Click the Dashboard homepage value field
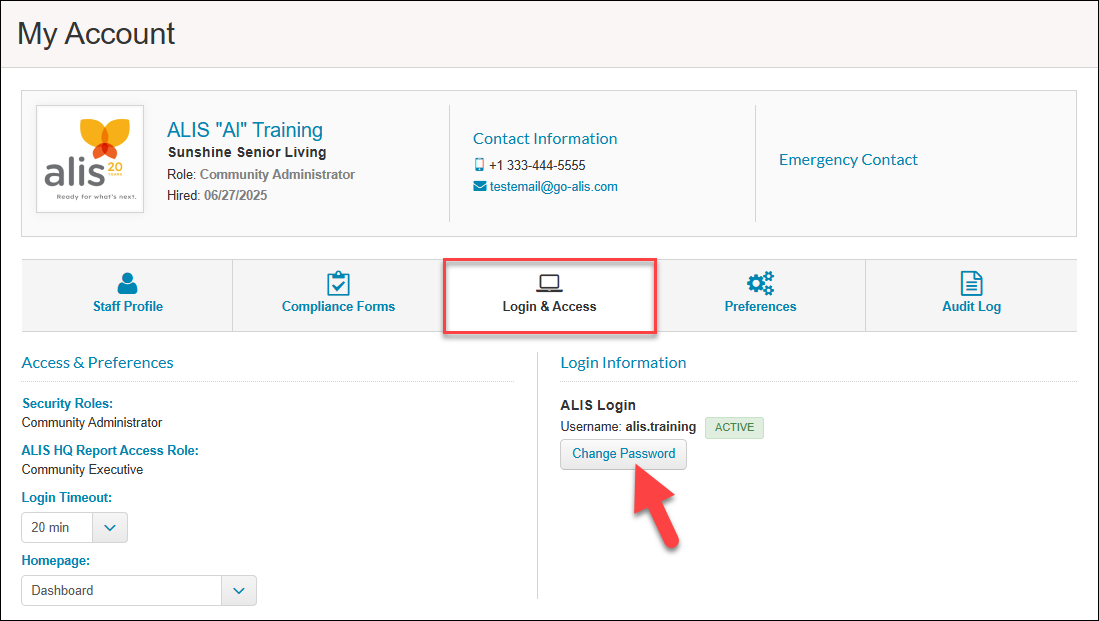Image resolution: width=1099 pixels, height=621 pixels. [x=121, y=591]
